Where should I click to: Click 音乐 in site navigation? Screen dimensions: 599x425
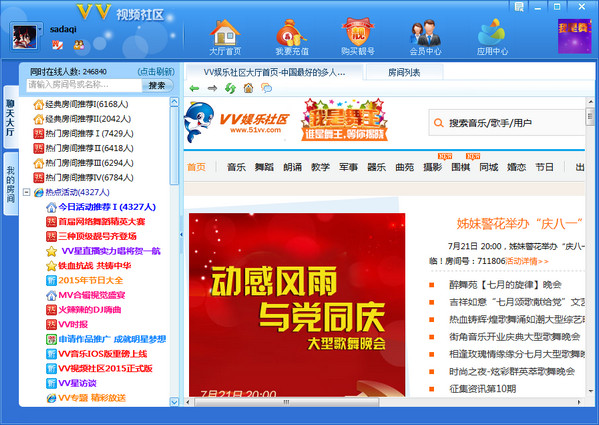[x=236, y=167]
